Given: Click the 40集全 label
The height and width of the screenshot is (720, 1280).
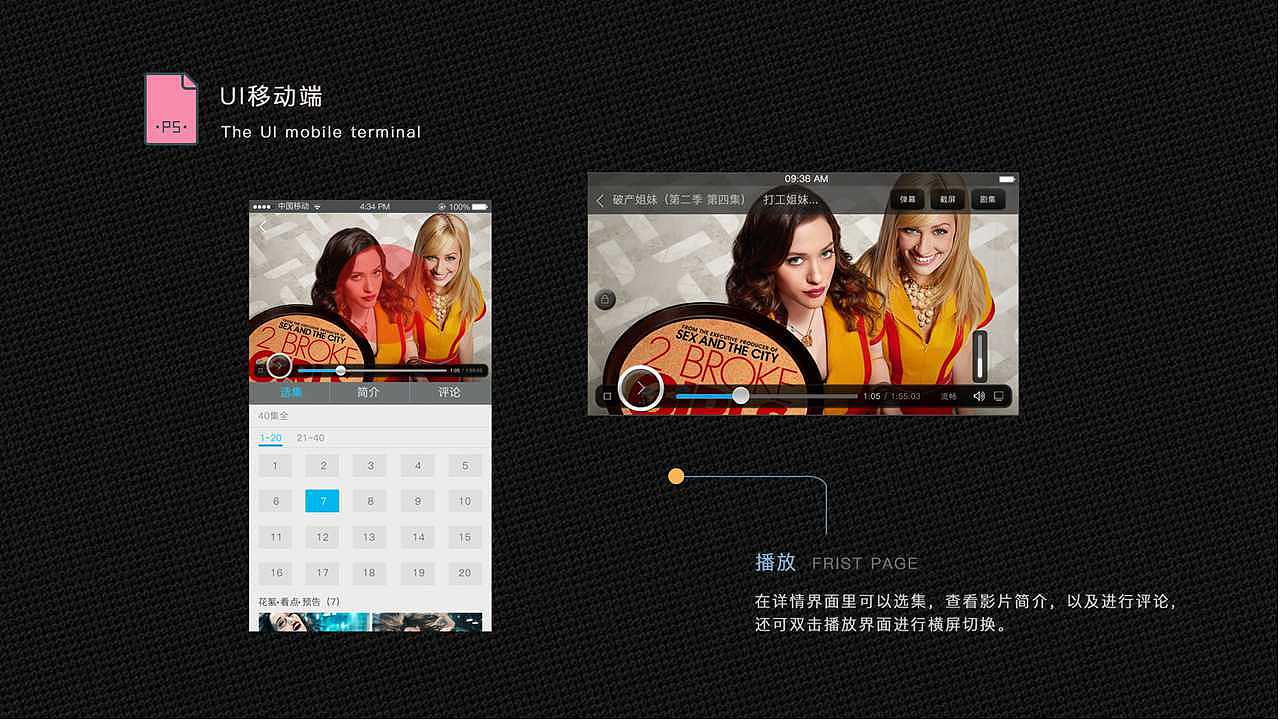Looking at the screenshot, I should 272,416.
